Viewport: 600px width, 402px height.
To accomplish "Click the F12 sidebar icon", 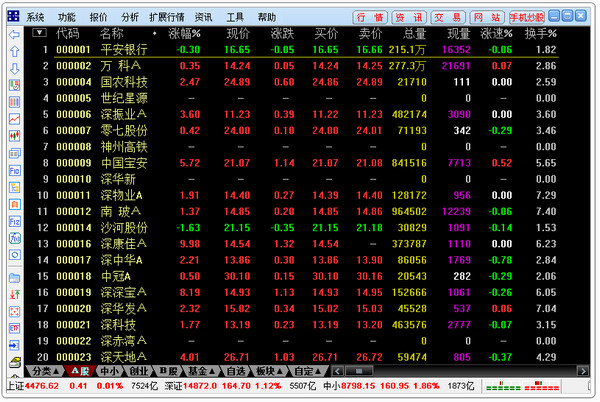I will (15, 221).
